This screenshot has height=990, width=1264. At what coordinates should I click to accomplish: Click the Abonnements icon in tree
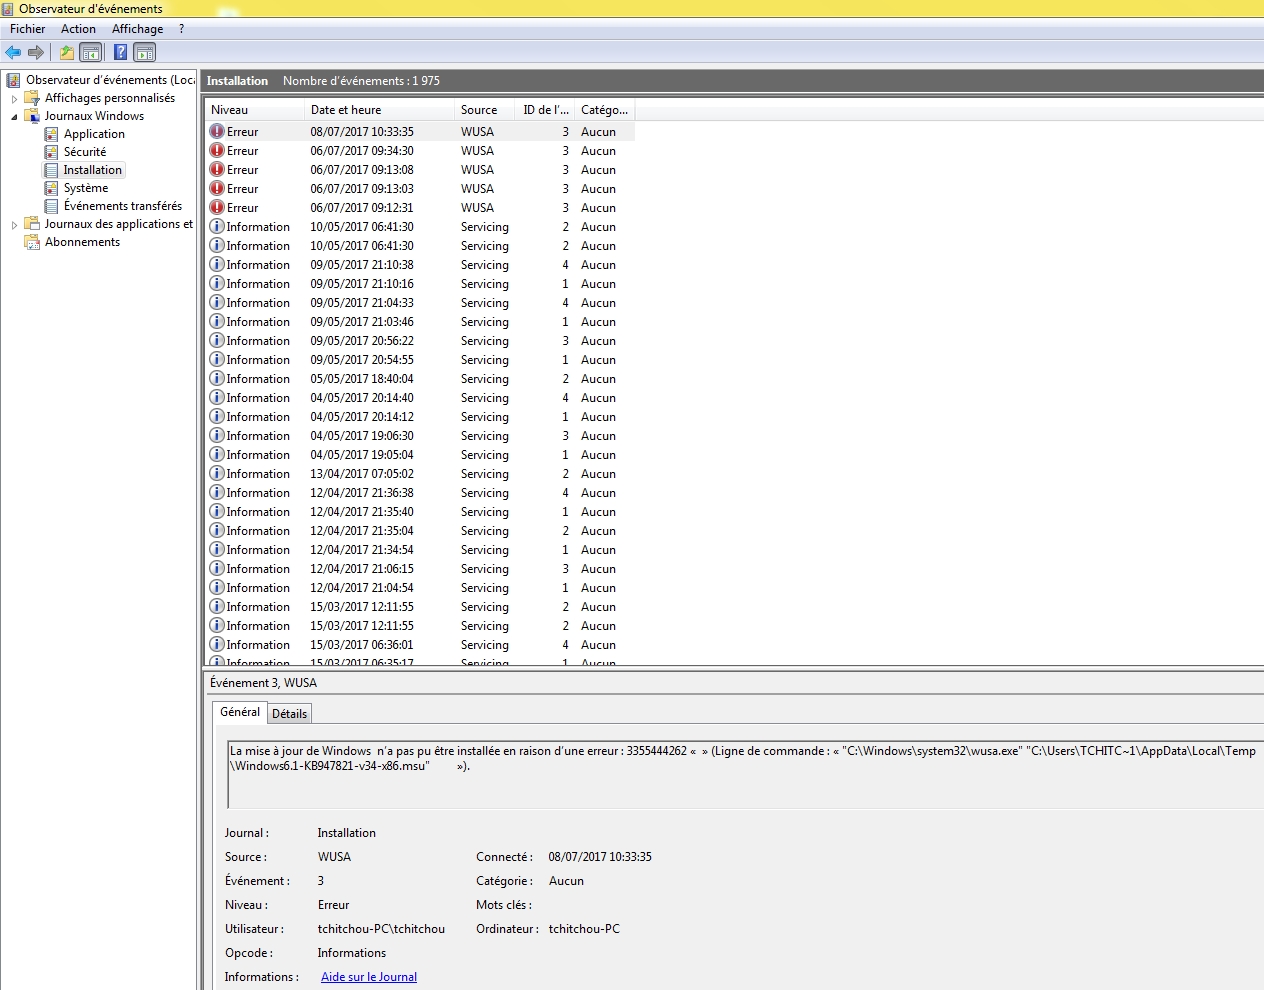pos(32,242)
